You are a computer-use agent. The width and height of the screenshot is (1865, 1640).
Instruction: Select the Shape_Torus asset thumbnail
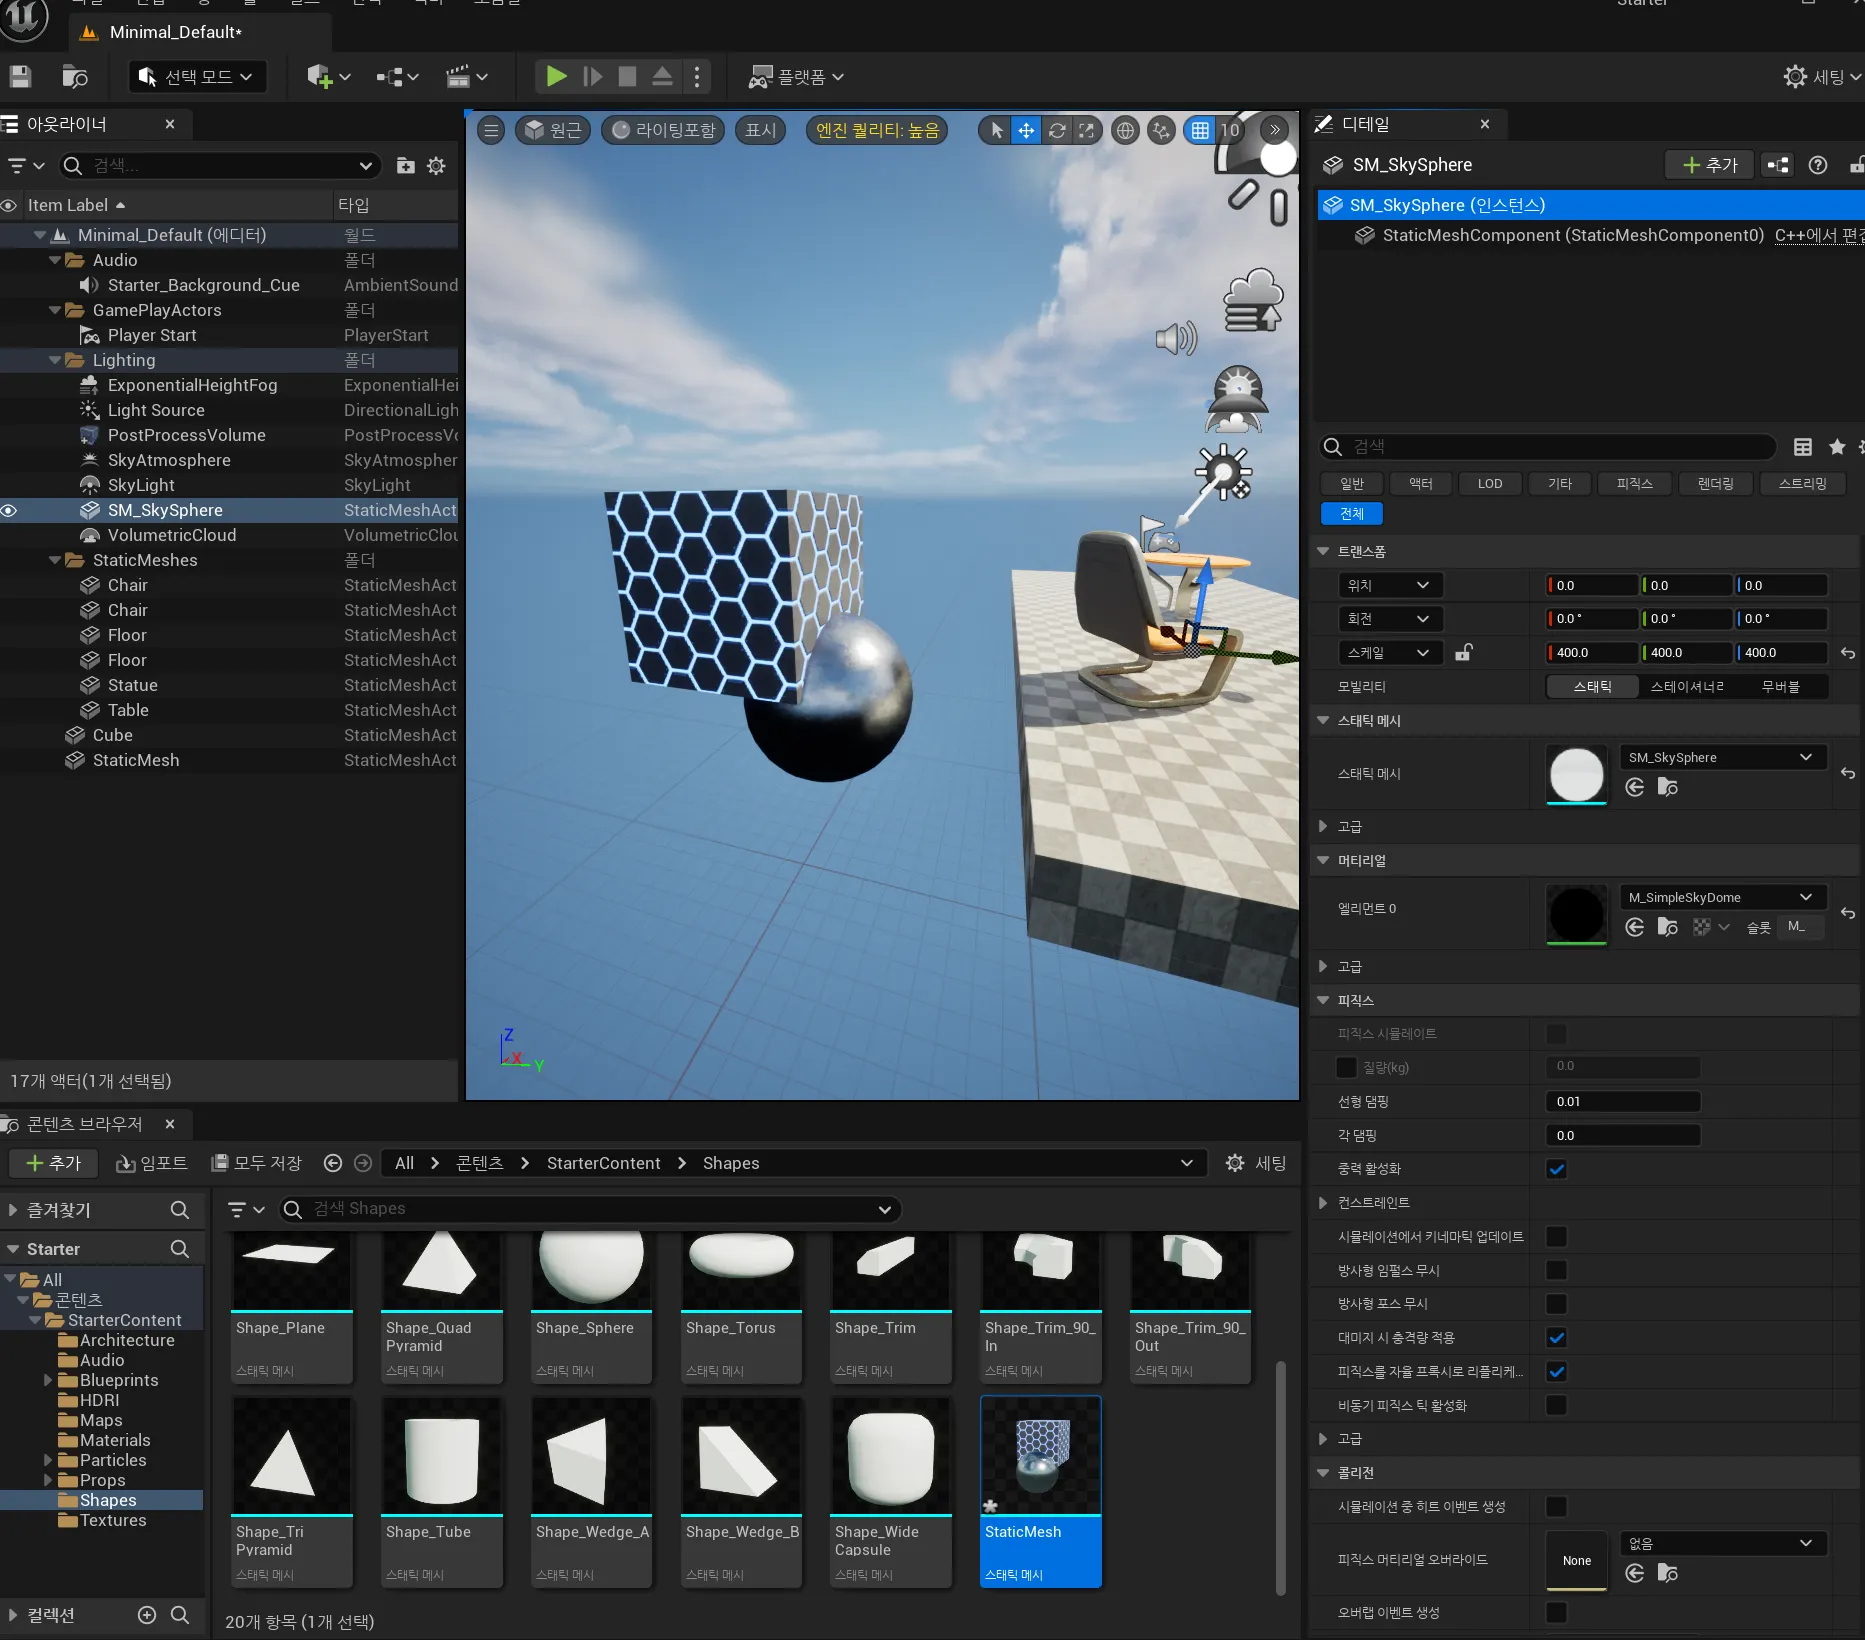(741, 1270)
